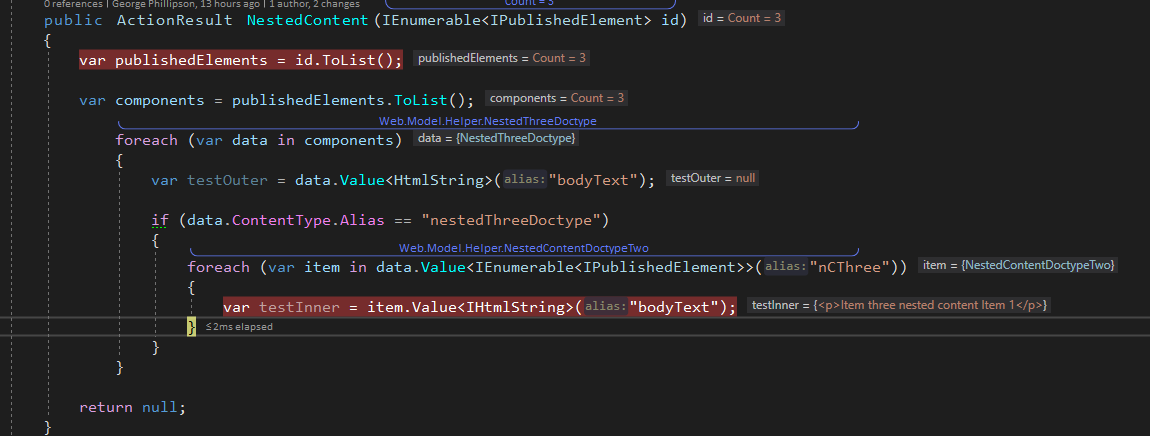Click the "bodyText" string in the testOuter line
The height and width of the screenshot is (436, 1150).
point(593,180)
